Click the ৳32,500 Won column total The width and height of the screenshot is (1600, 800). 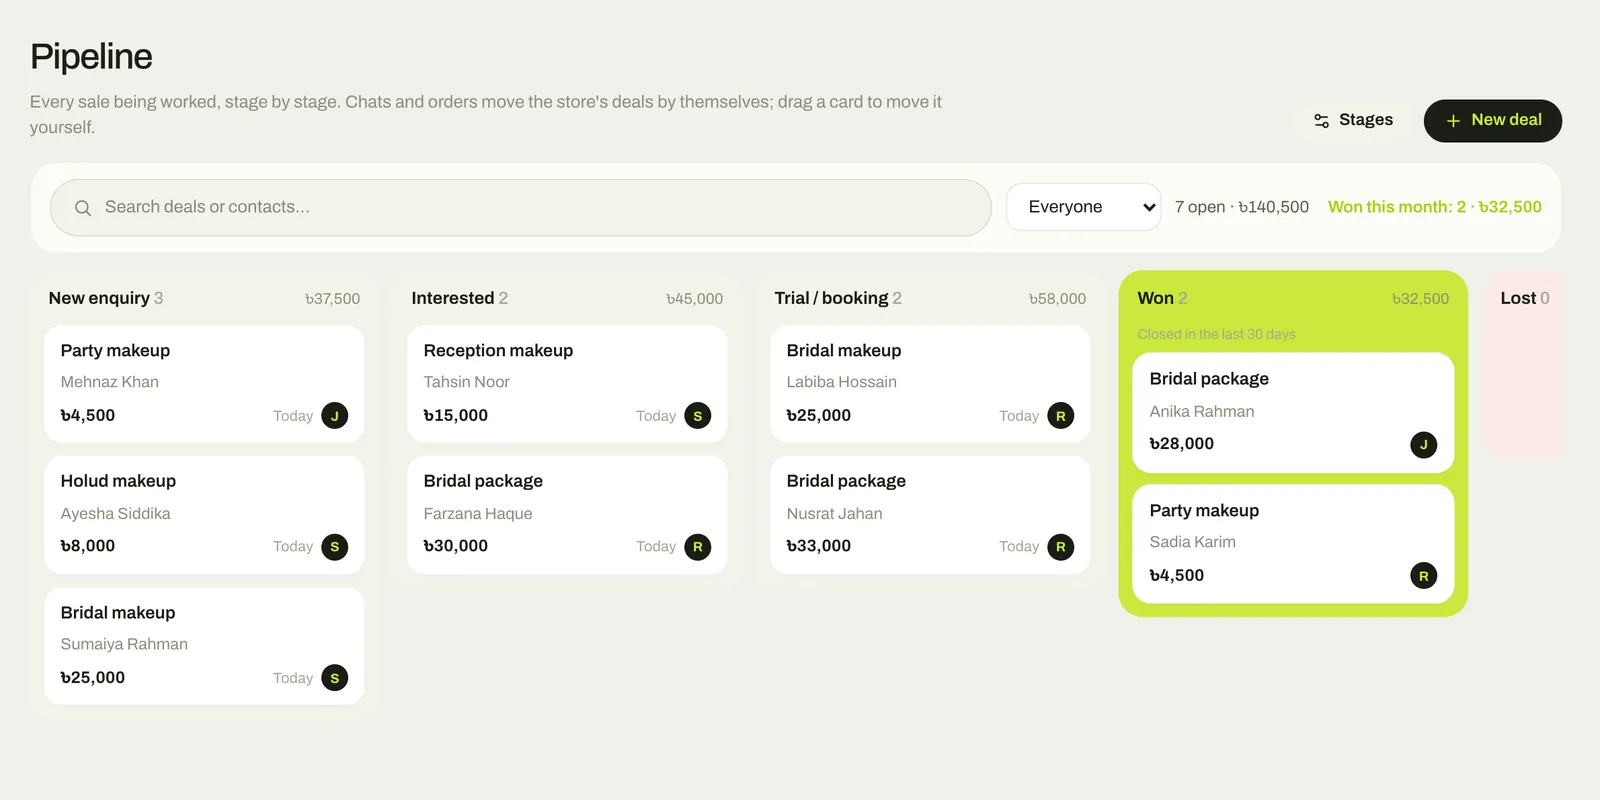(1421, 299)
